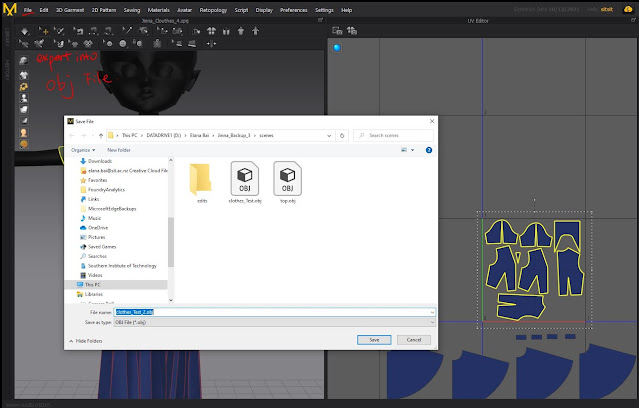Click the Simulate down-arrow tool icon
Viewport: 639px width, 408px height.
pyautogui.click(x=25, y=31)
